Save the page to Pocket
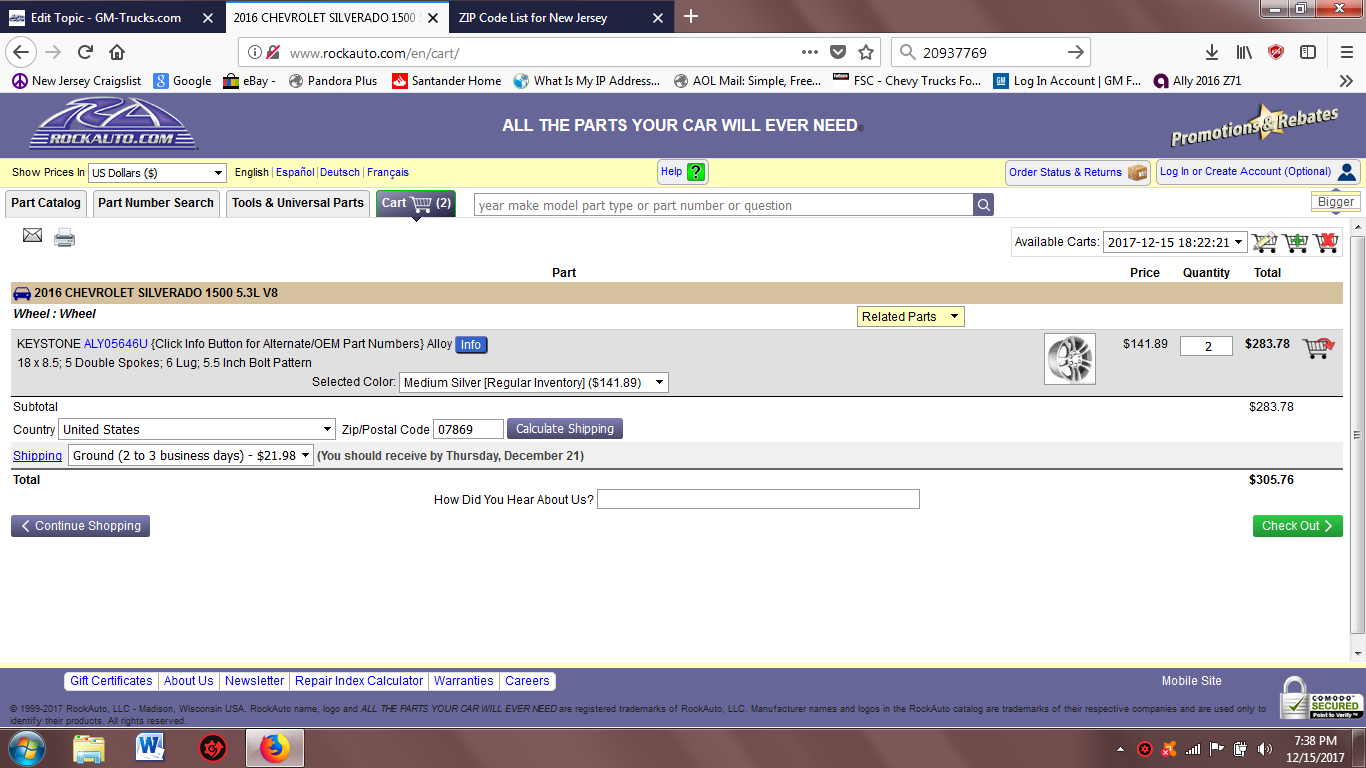This screenshot has height=768, width=1366. [838, 52]
